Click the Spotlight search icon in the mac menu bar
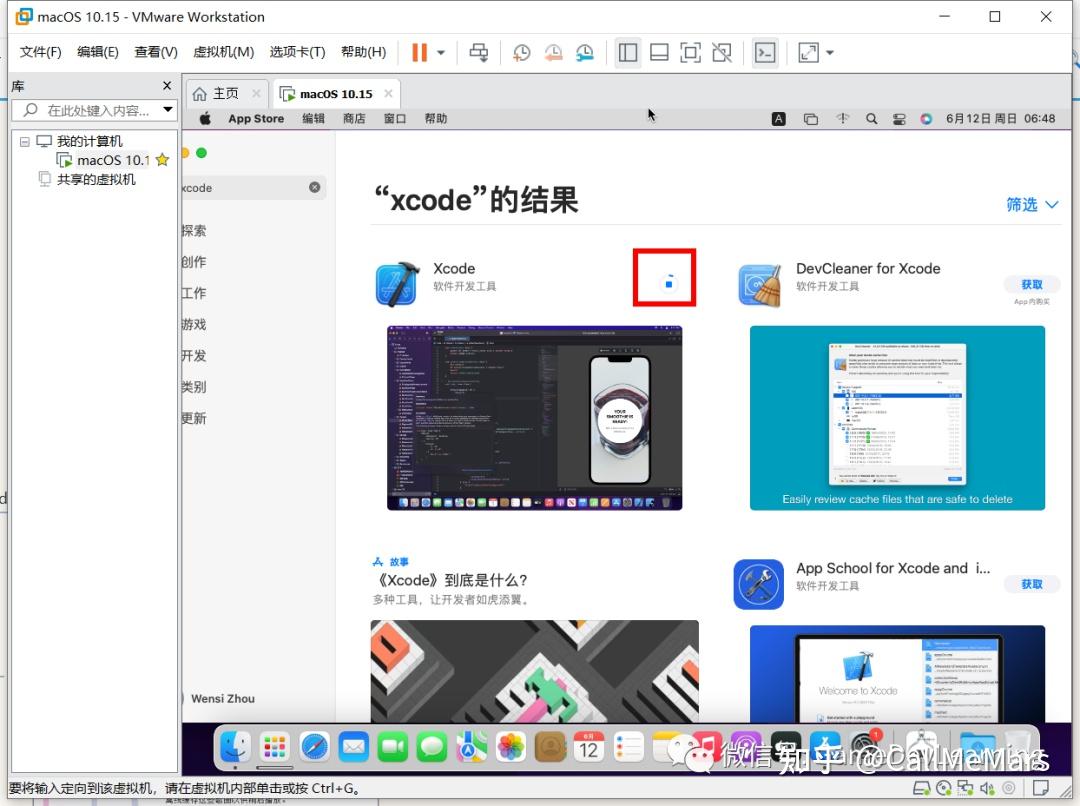The image size is (1080, 806). [871, 119]
